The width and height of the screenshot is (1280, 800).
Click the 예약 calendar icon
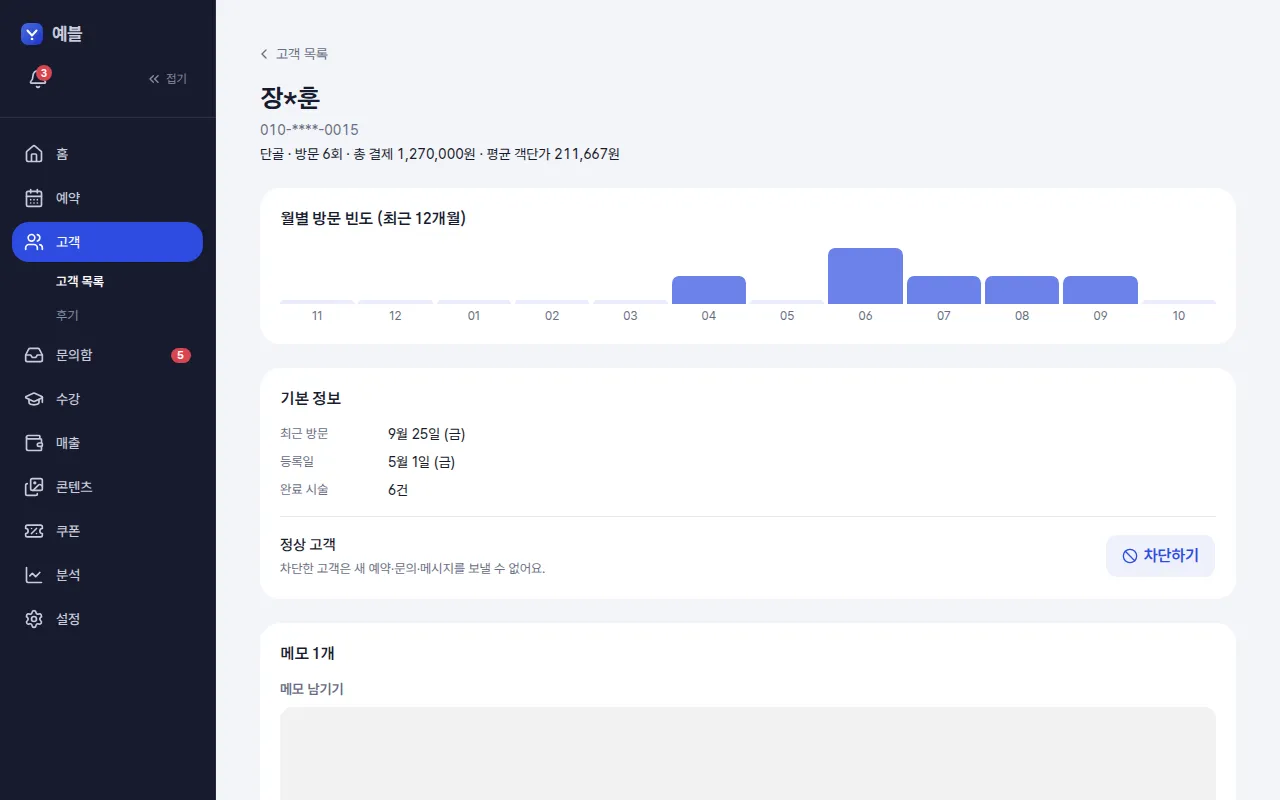[34, 198]
